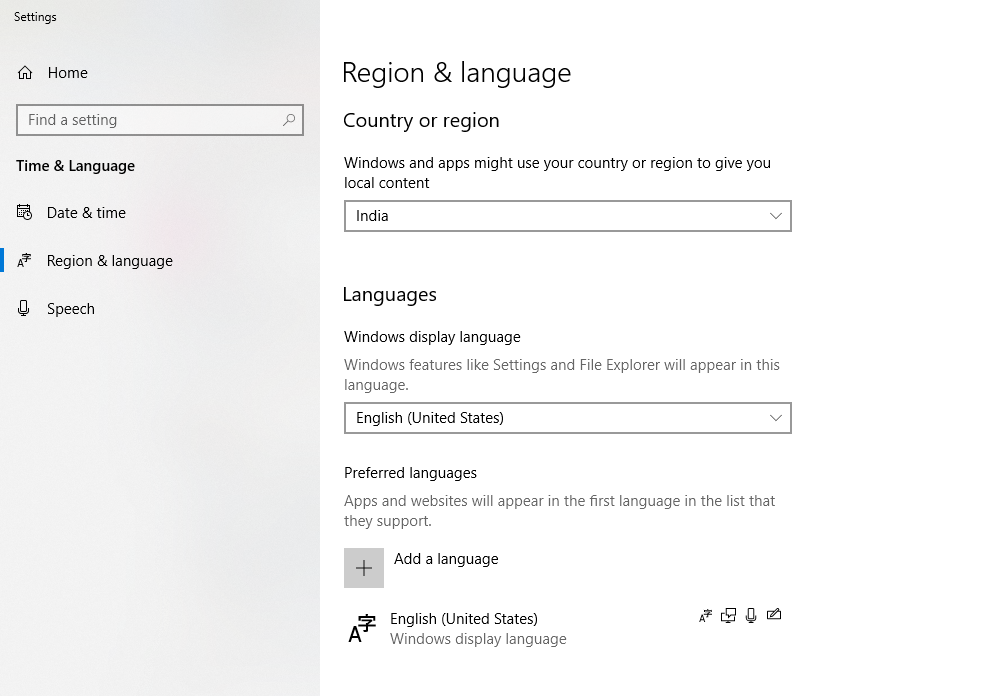Open the Date & time page
This screenshot has width=995, height=696.
[86, 213]
